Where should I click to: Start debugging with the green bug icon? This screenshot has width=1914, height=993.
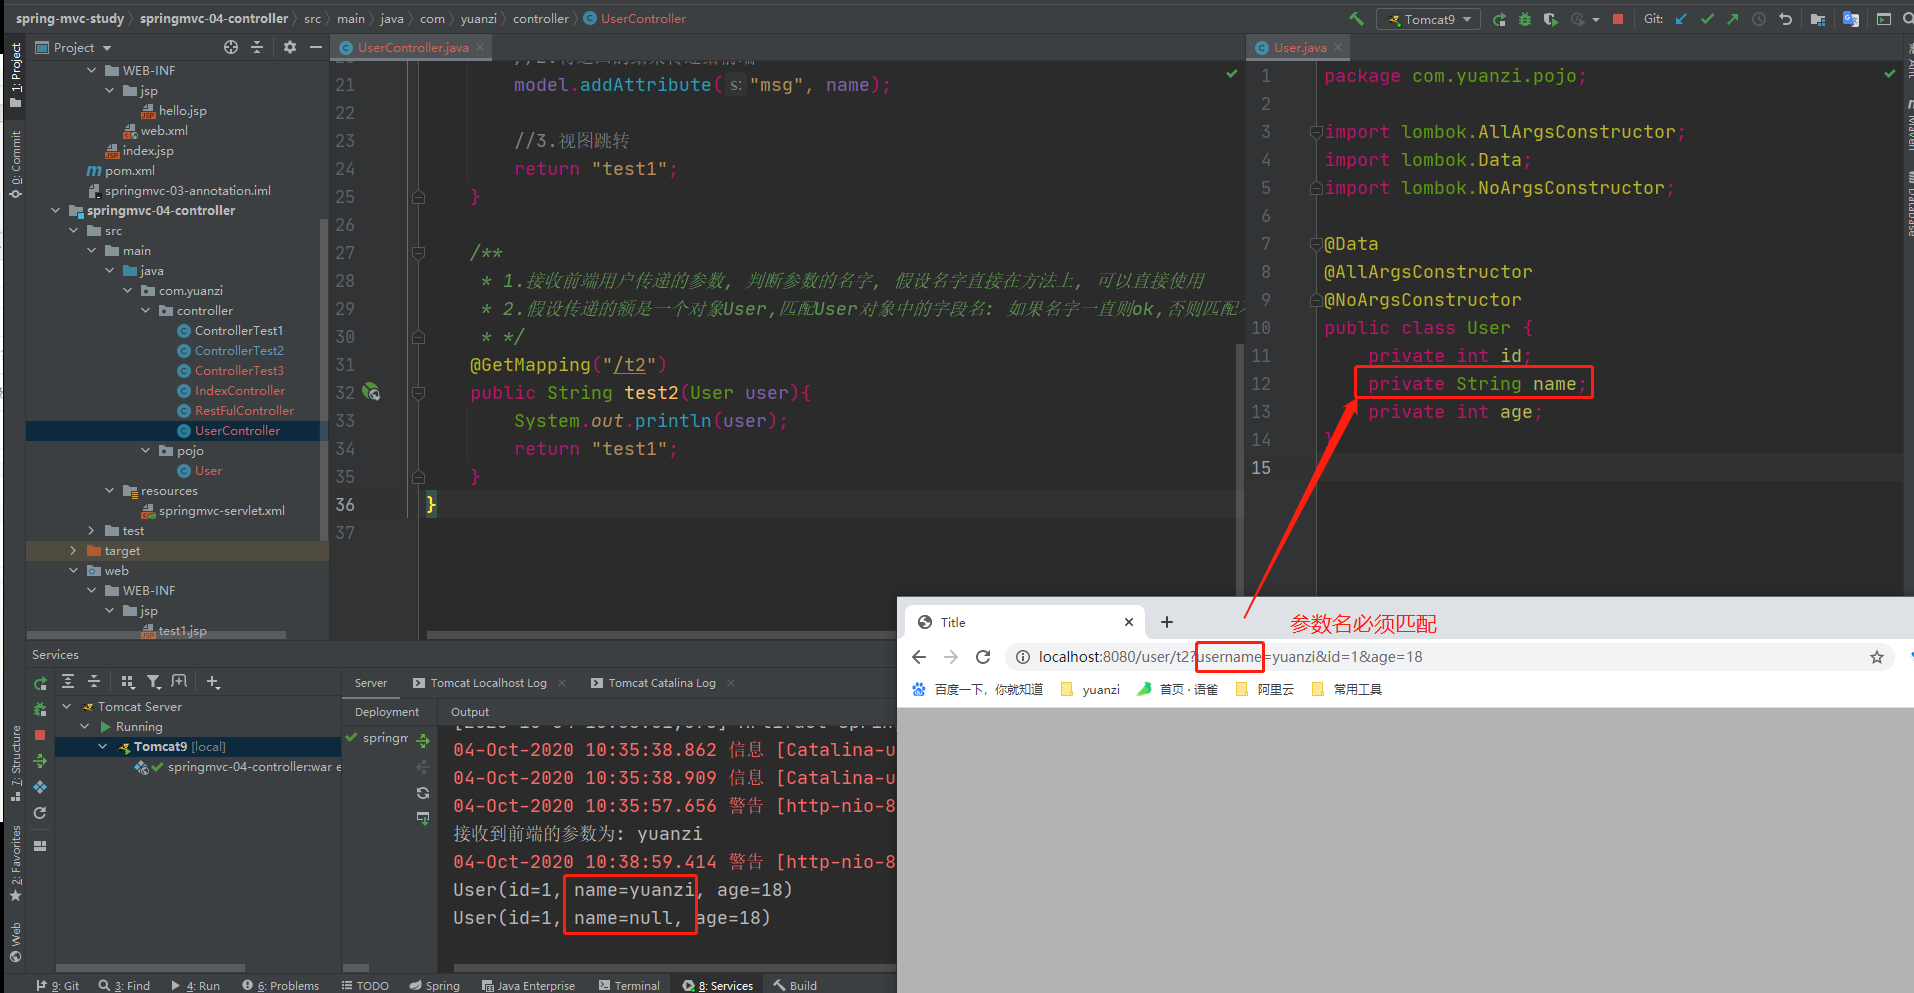pos(1525,19)
